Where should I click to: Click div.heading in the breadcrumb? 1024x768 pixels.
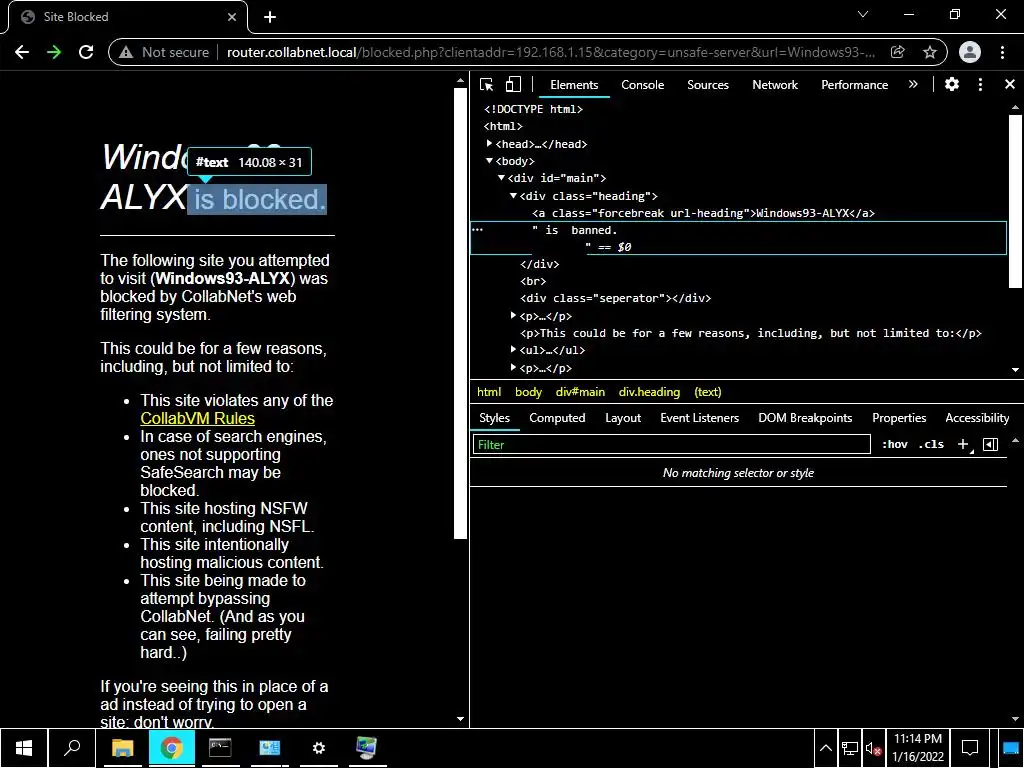click(x=649, y=392)
